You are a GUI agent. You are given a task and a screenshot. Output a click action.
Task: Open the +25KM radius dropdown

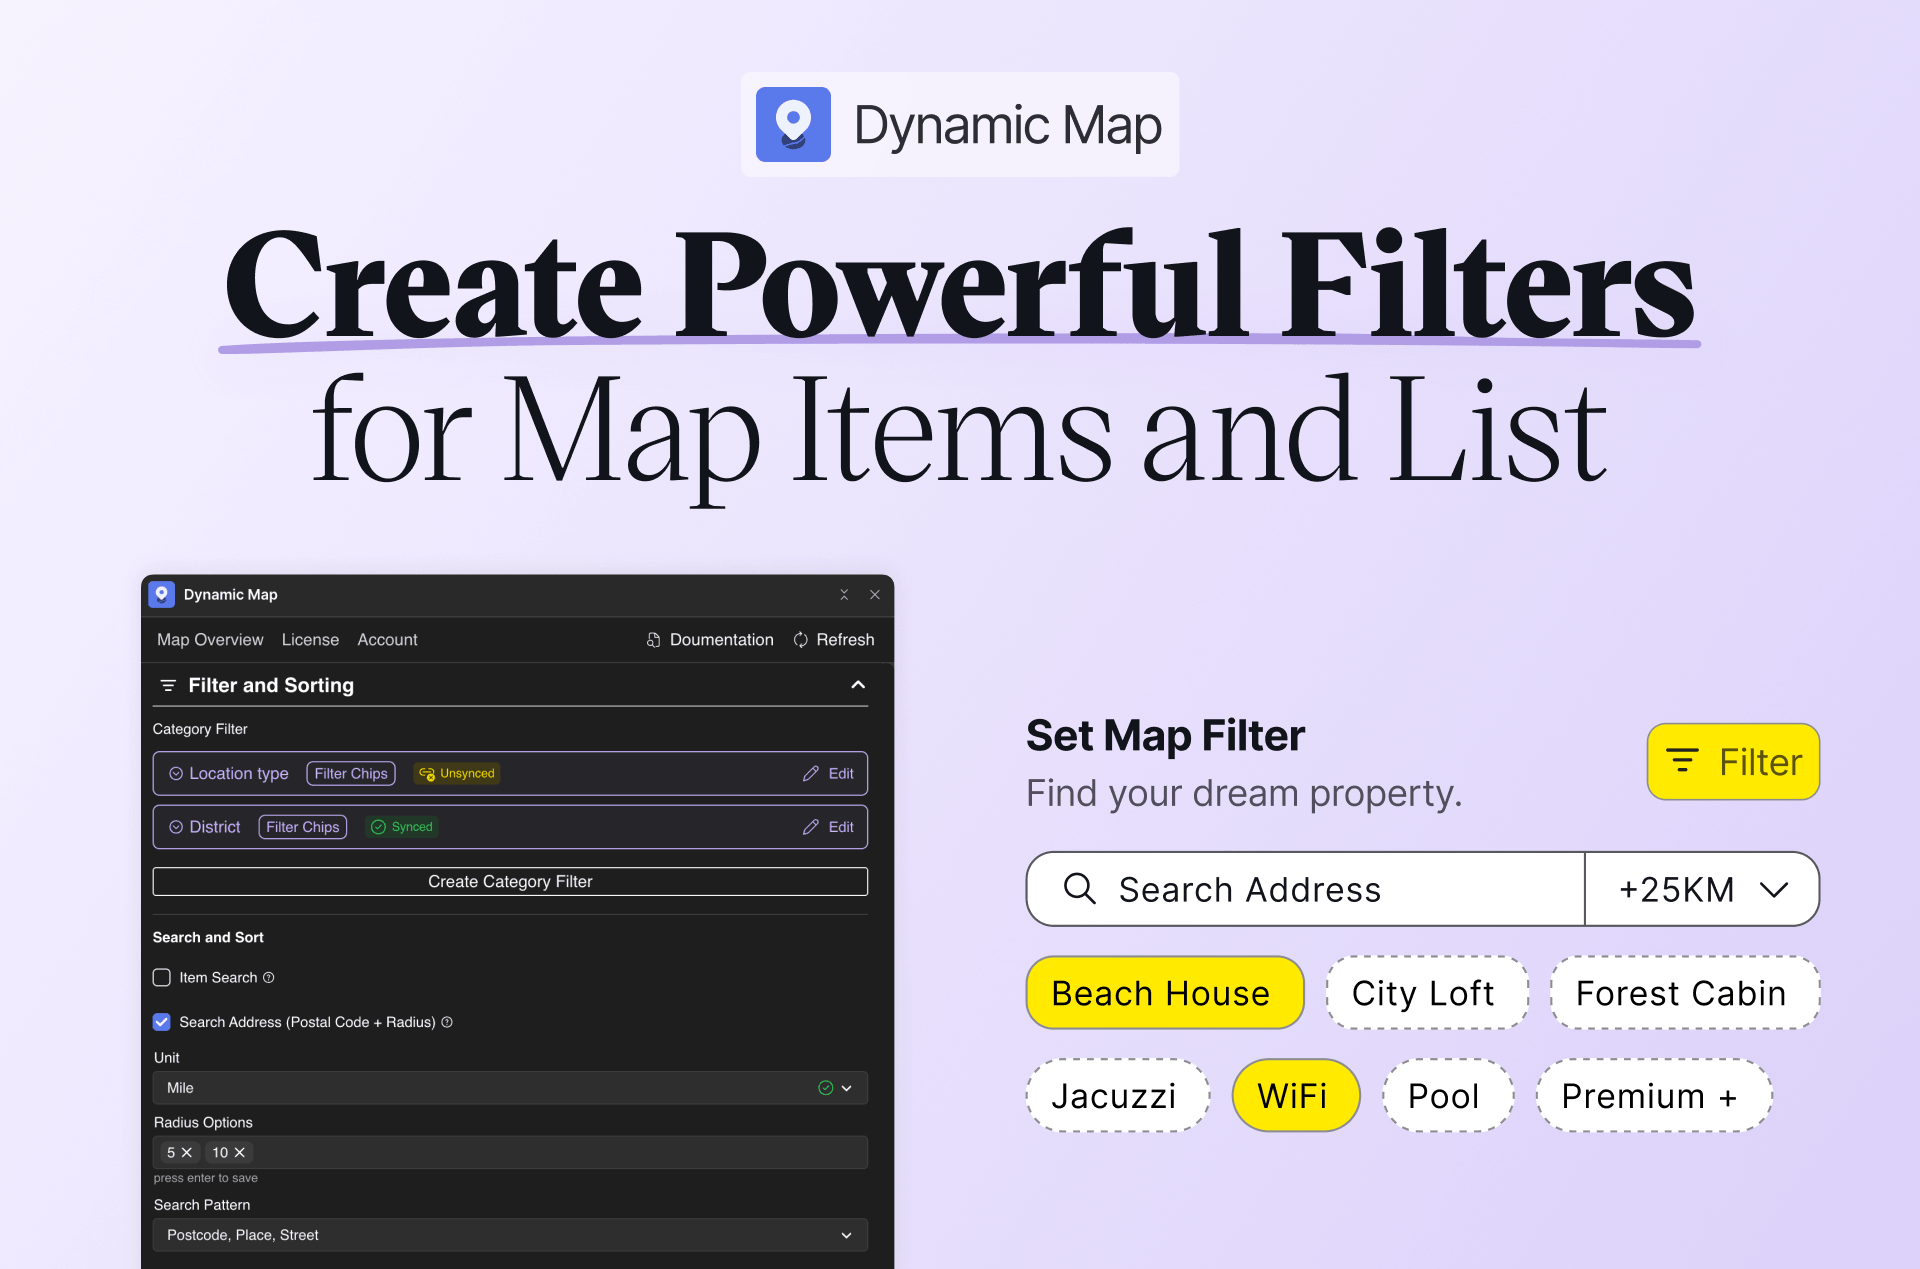tap(1702, 889)
